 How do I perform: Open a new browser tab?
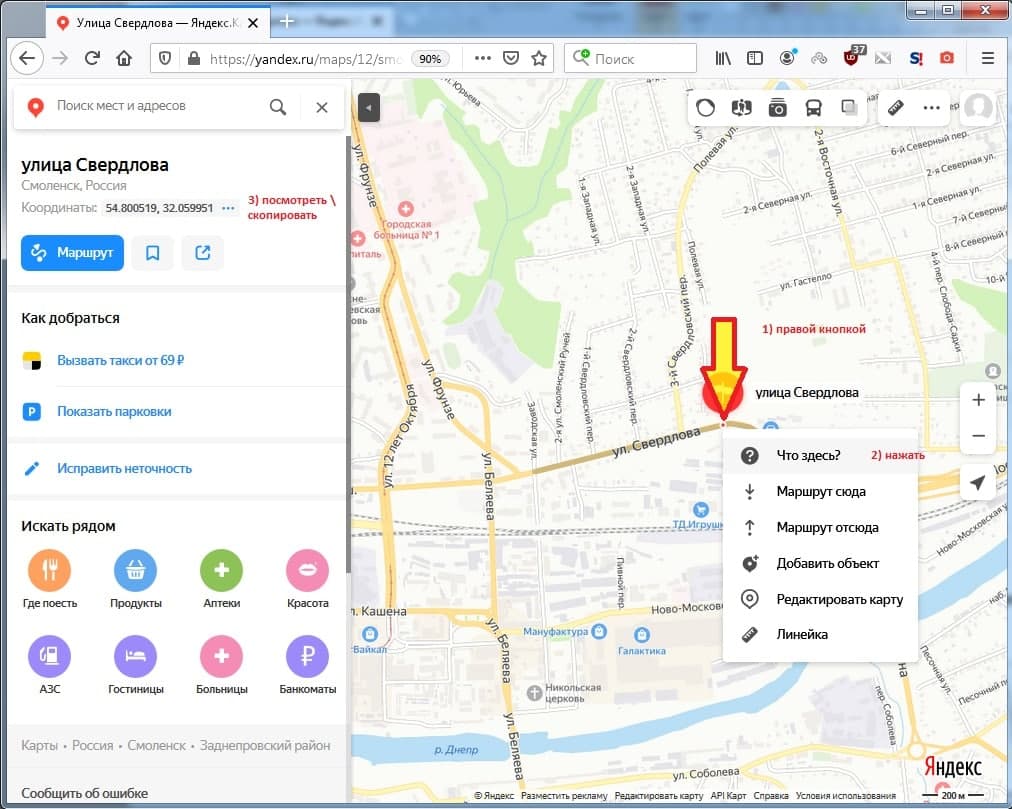tap(287, 22)
